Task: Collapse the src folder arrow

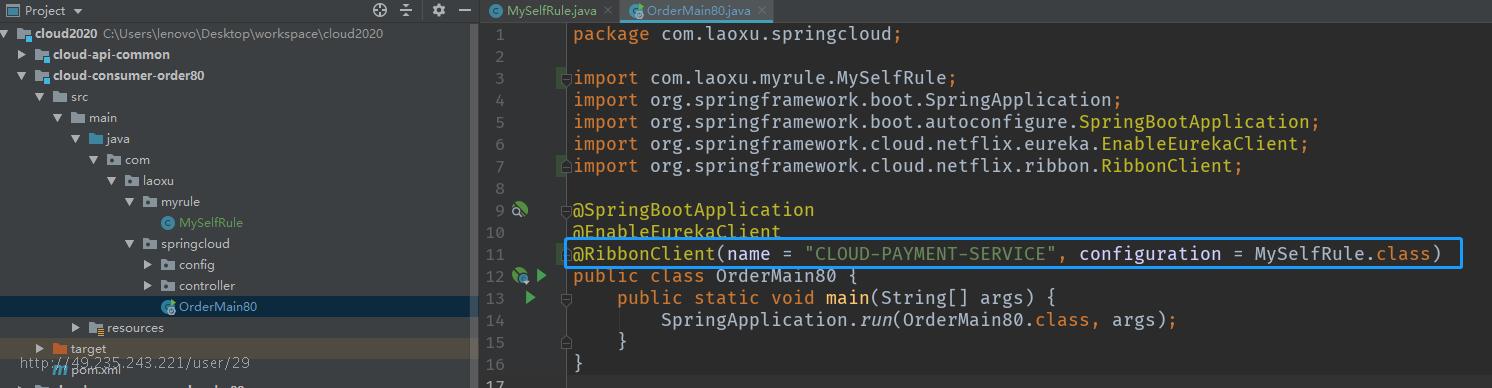Action: (40, 97)
